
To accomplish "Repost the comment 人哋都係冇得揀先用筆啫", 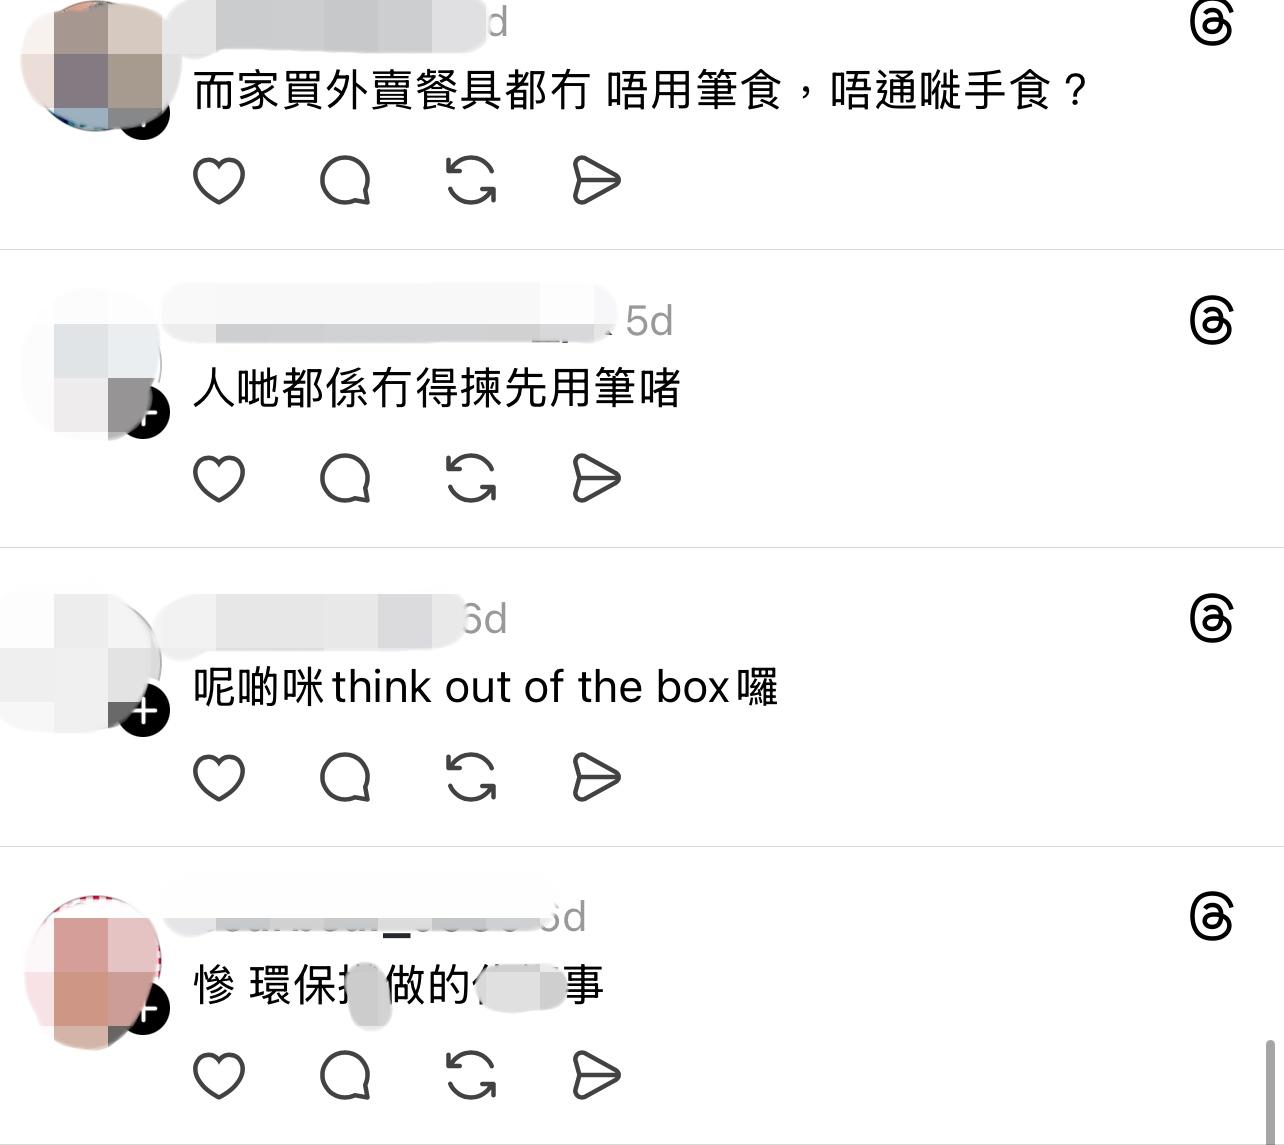I will (471, 478).
